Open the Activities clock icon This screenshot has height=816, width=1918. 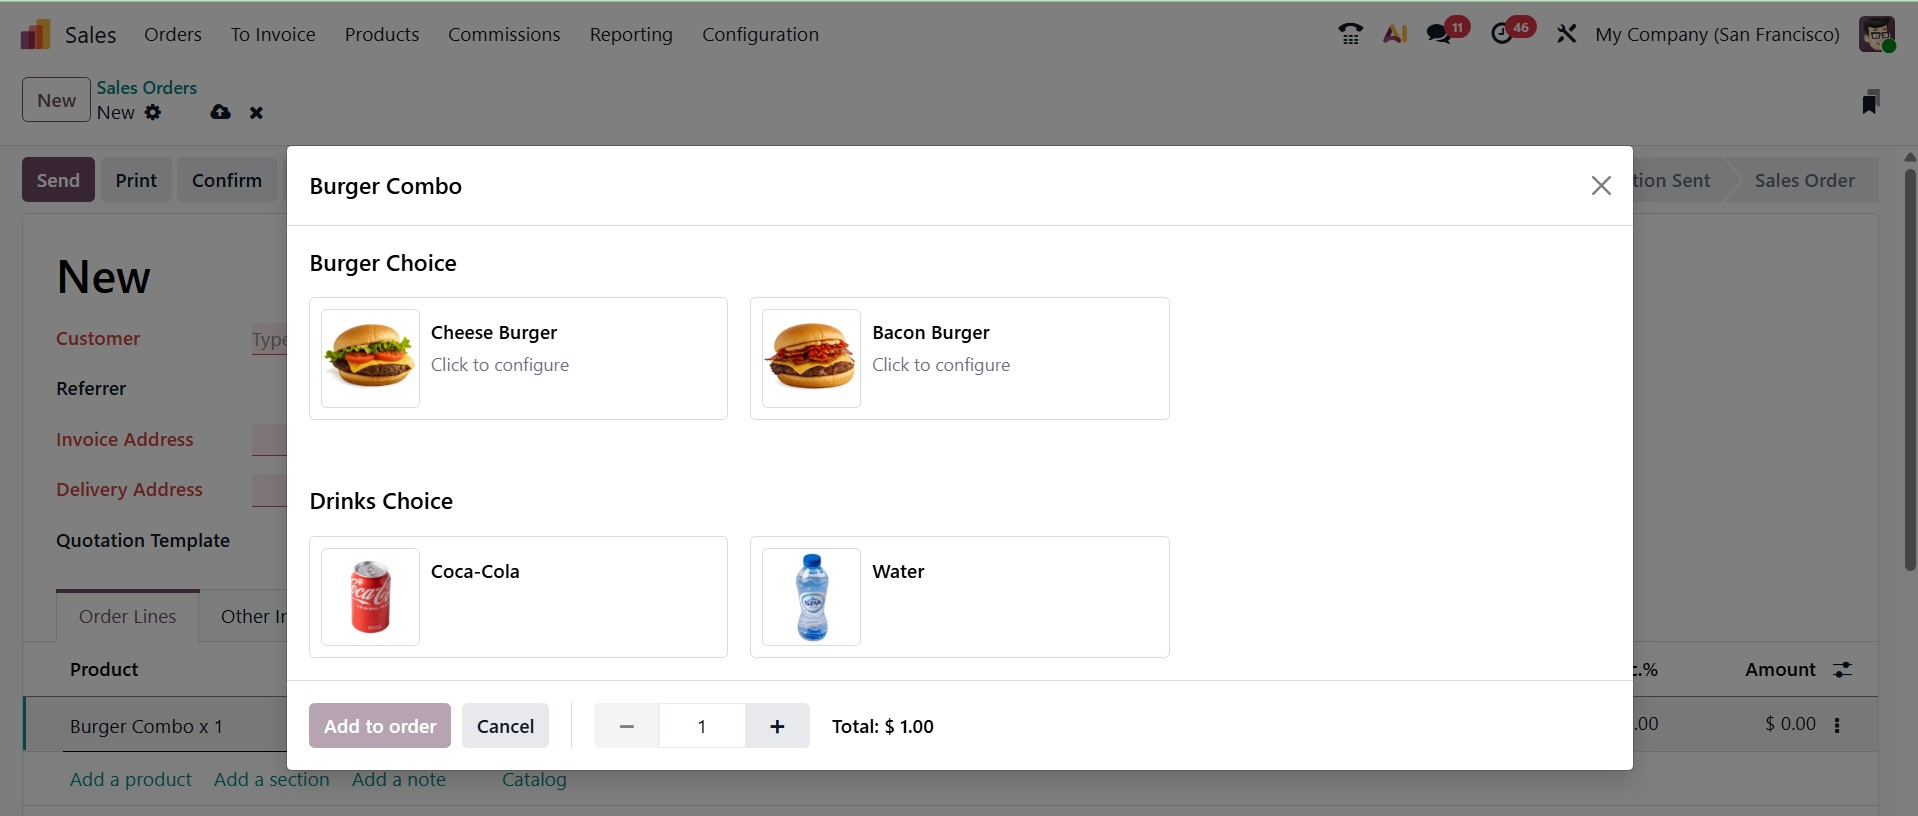click(x=1502, y=34)
